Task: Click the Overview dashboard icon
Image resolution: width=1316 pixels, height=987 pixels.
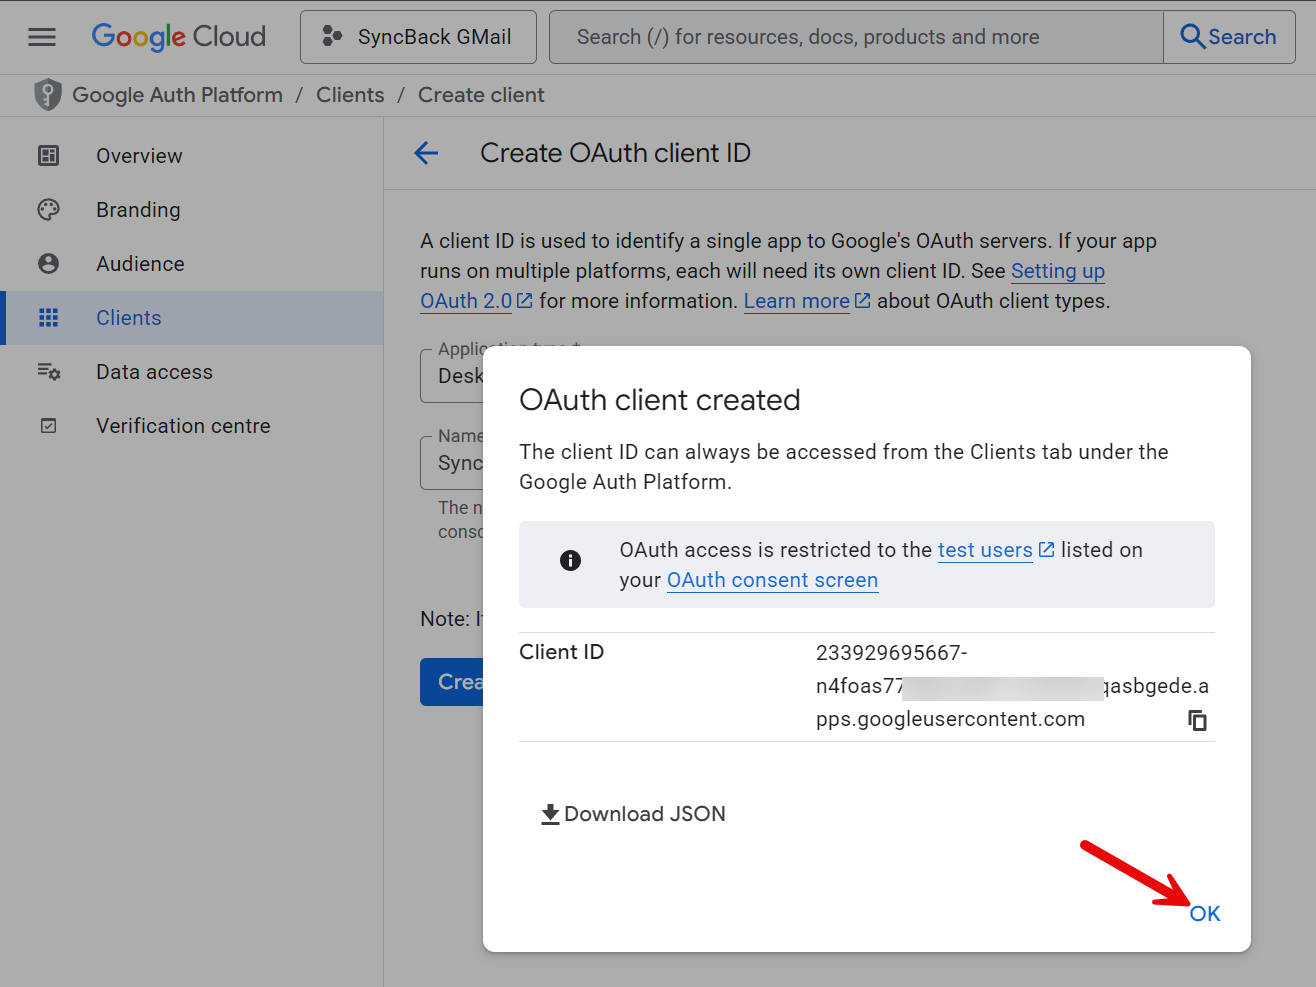Action: click(48, 156)
